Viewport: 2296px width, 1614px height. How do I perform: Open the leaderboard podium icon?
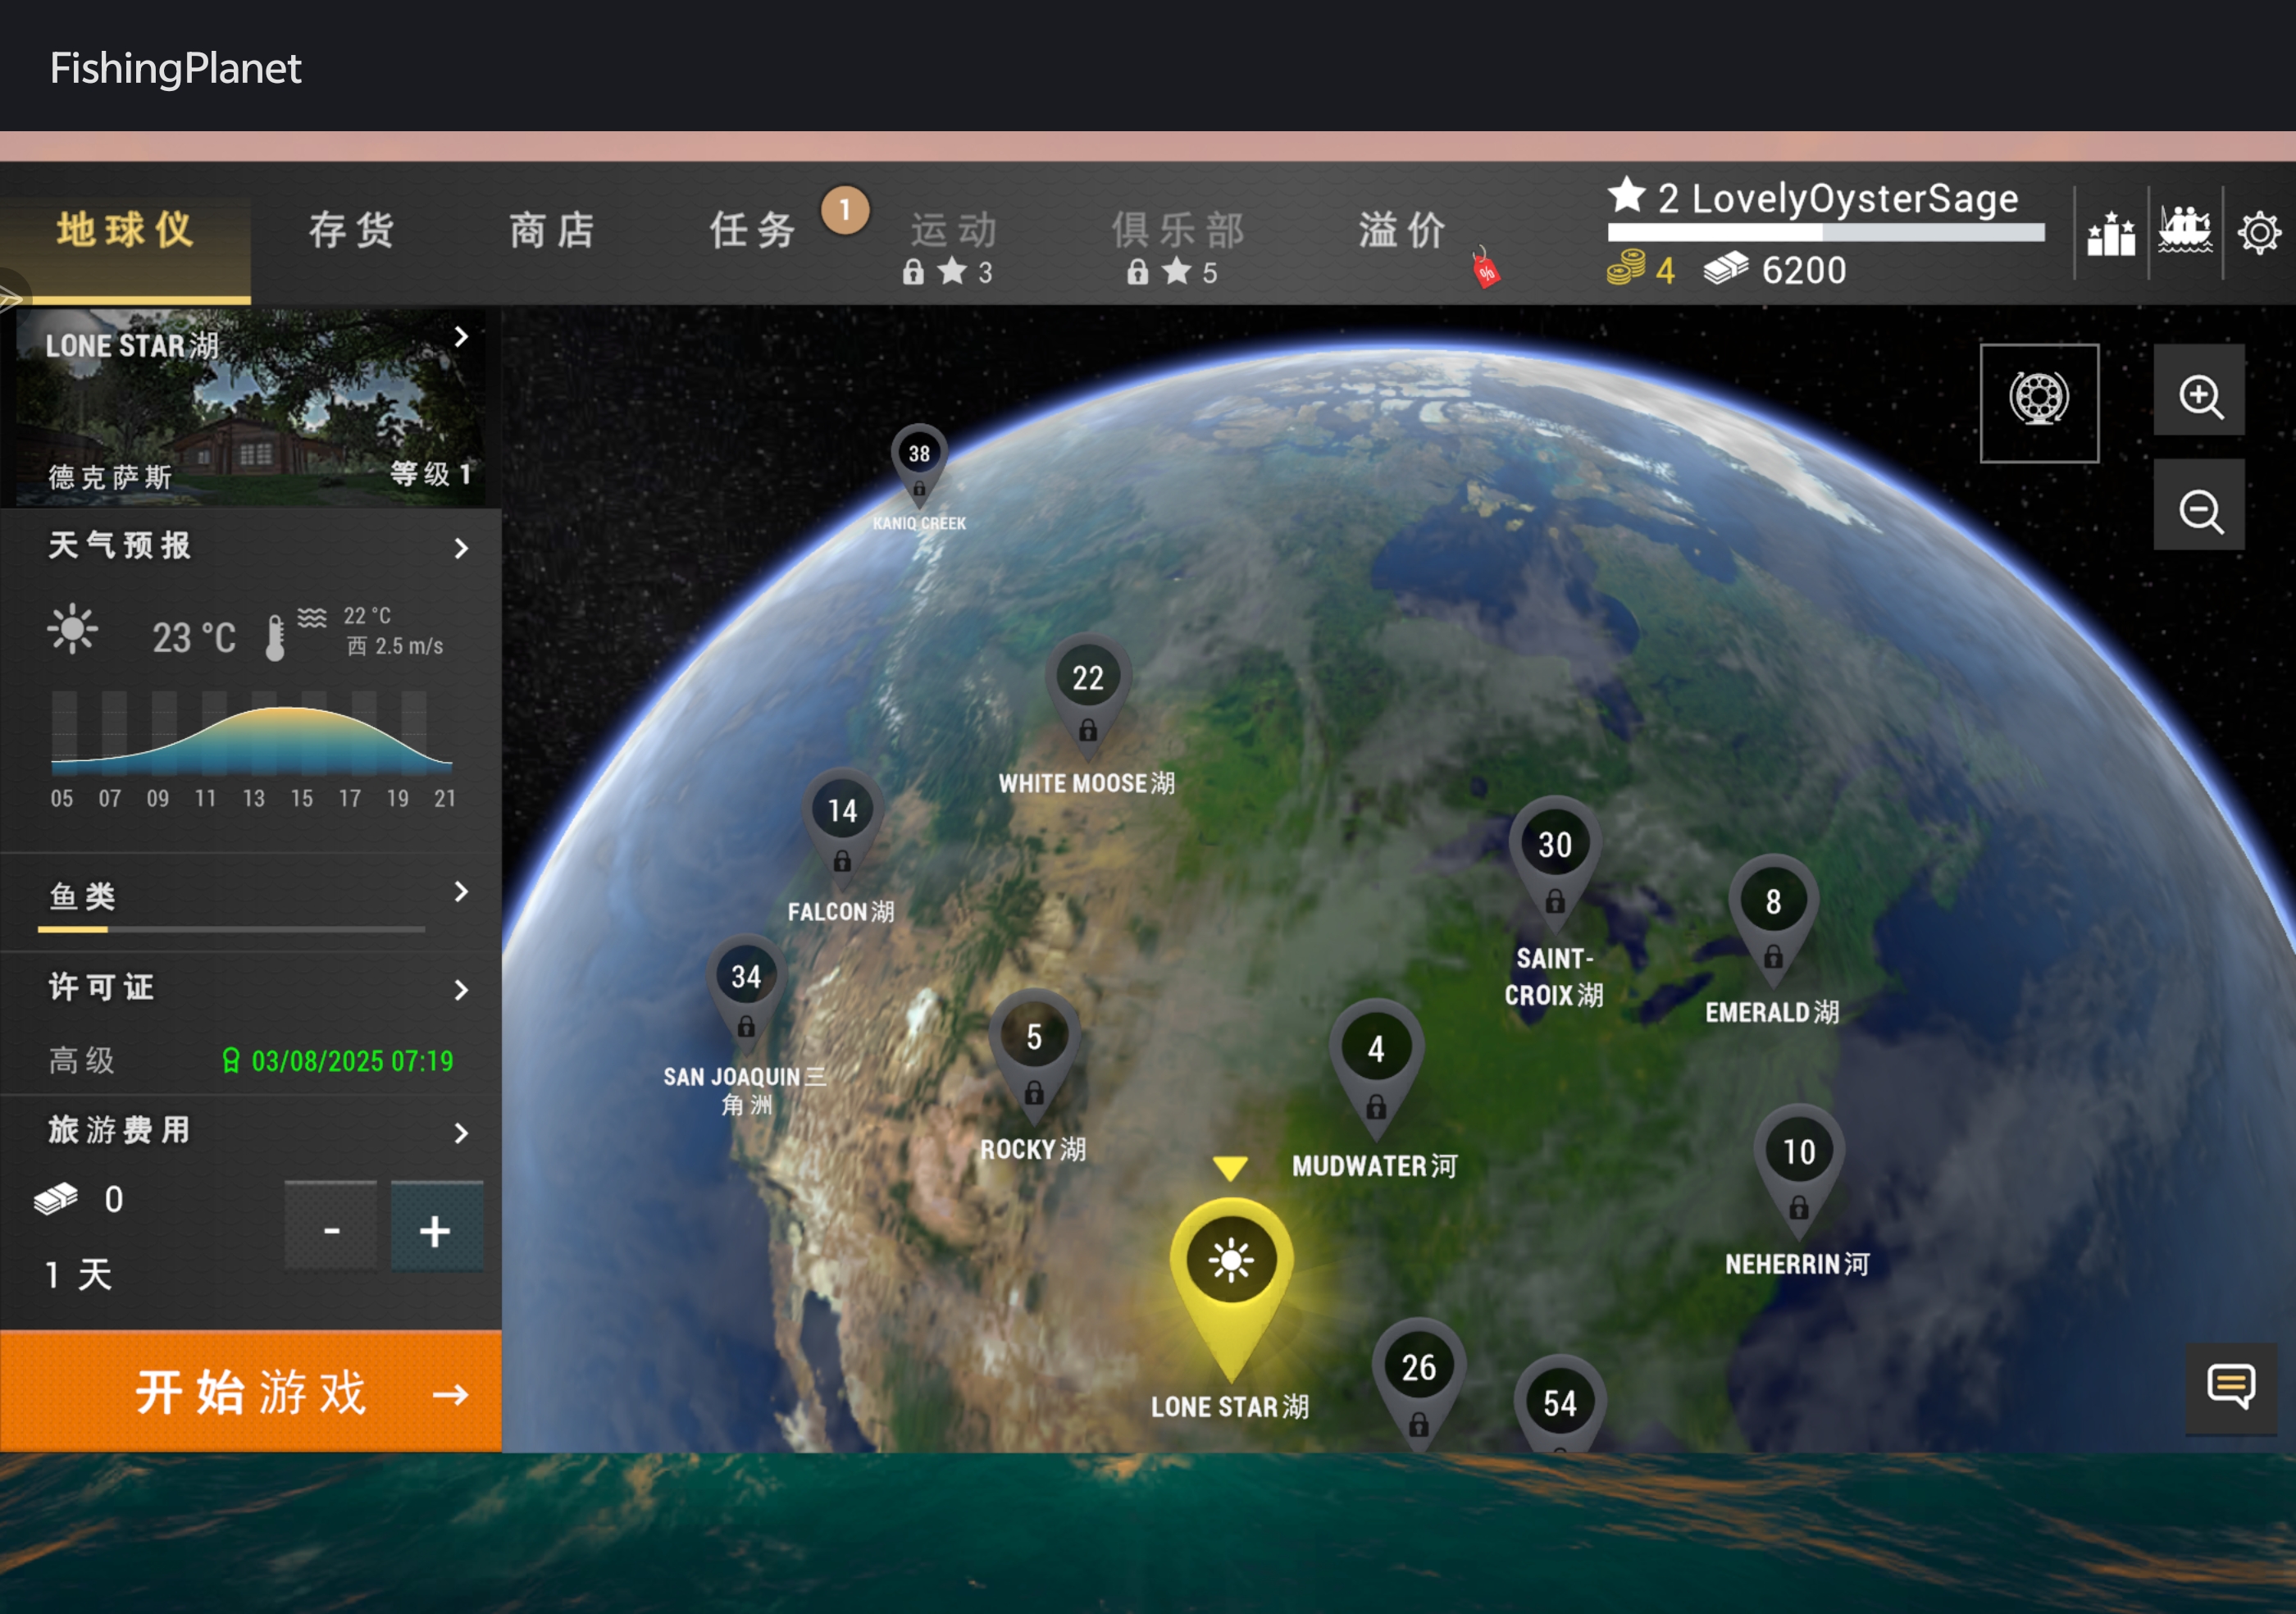[2111, 234]
